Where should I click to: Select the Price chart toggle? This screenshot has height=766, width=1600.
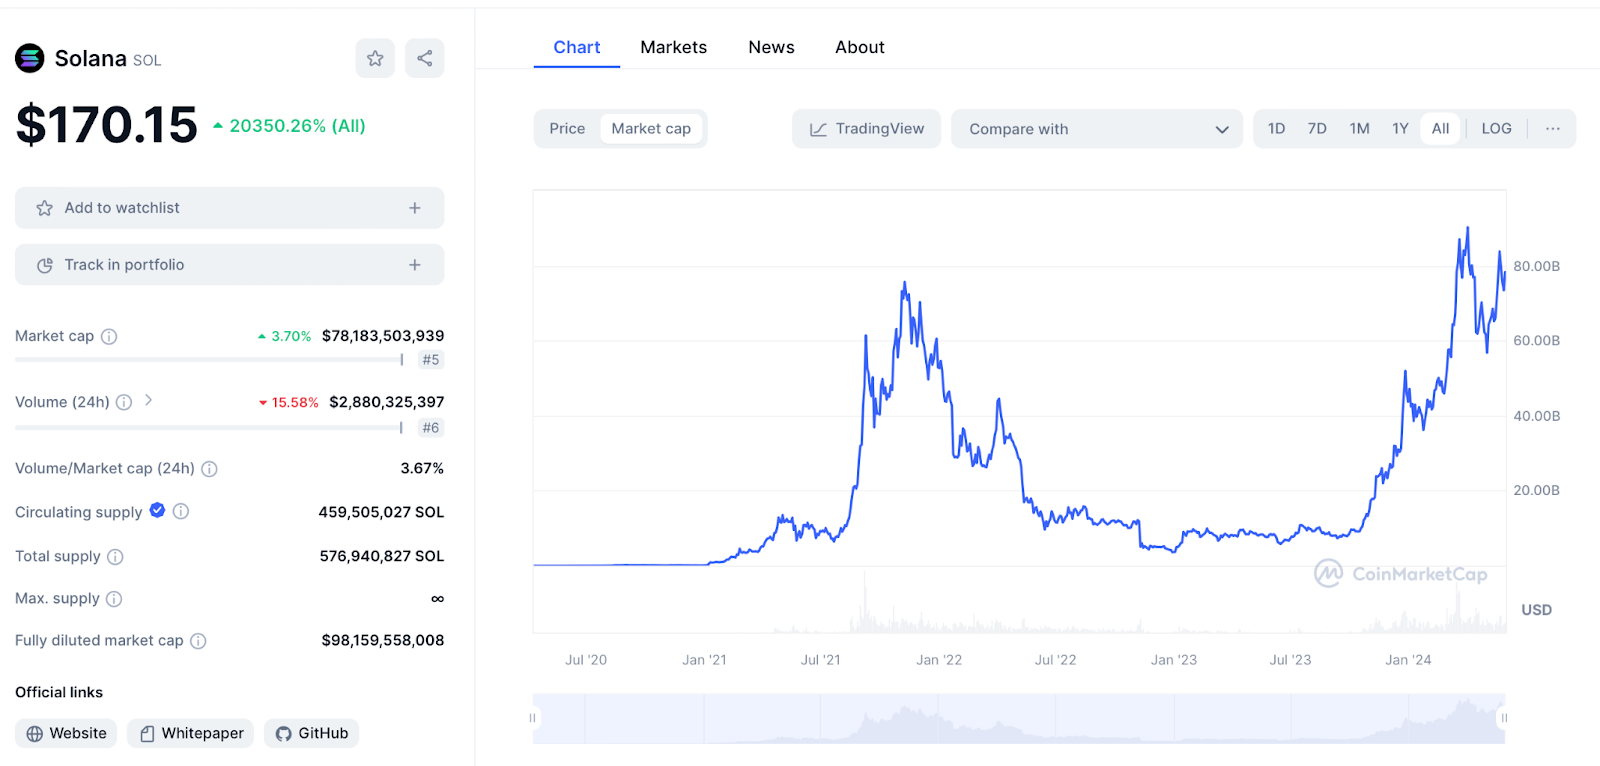(x=567, y=129)
